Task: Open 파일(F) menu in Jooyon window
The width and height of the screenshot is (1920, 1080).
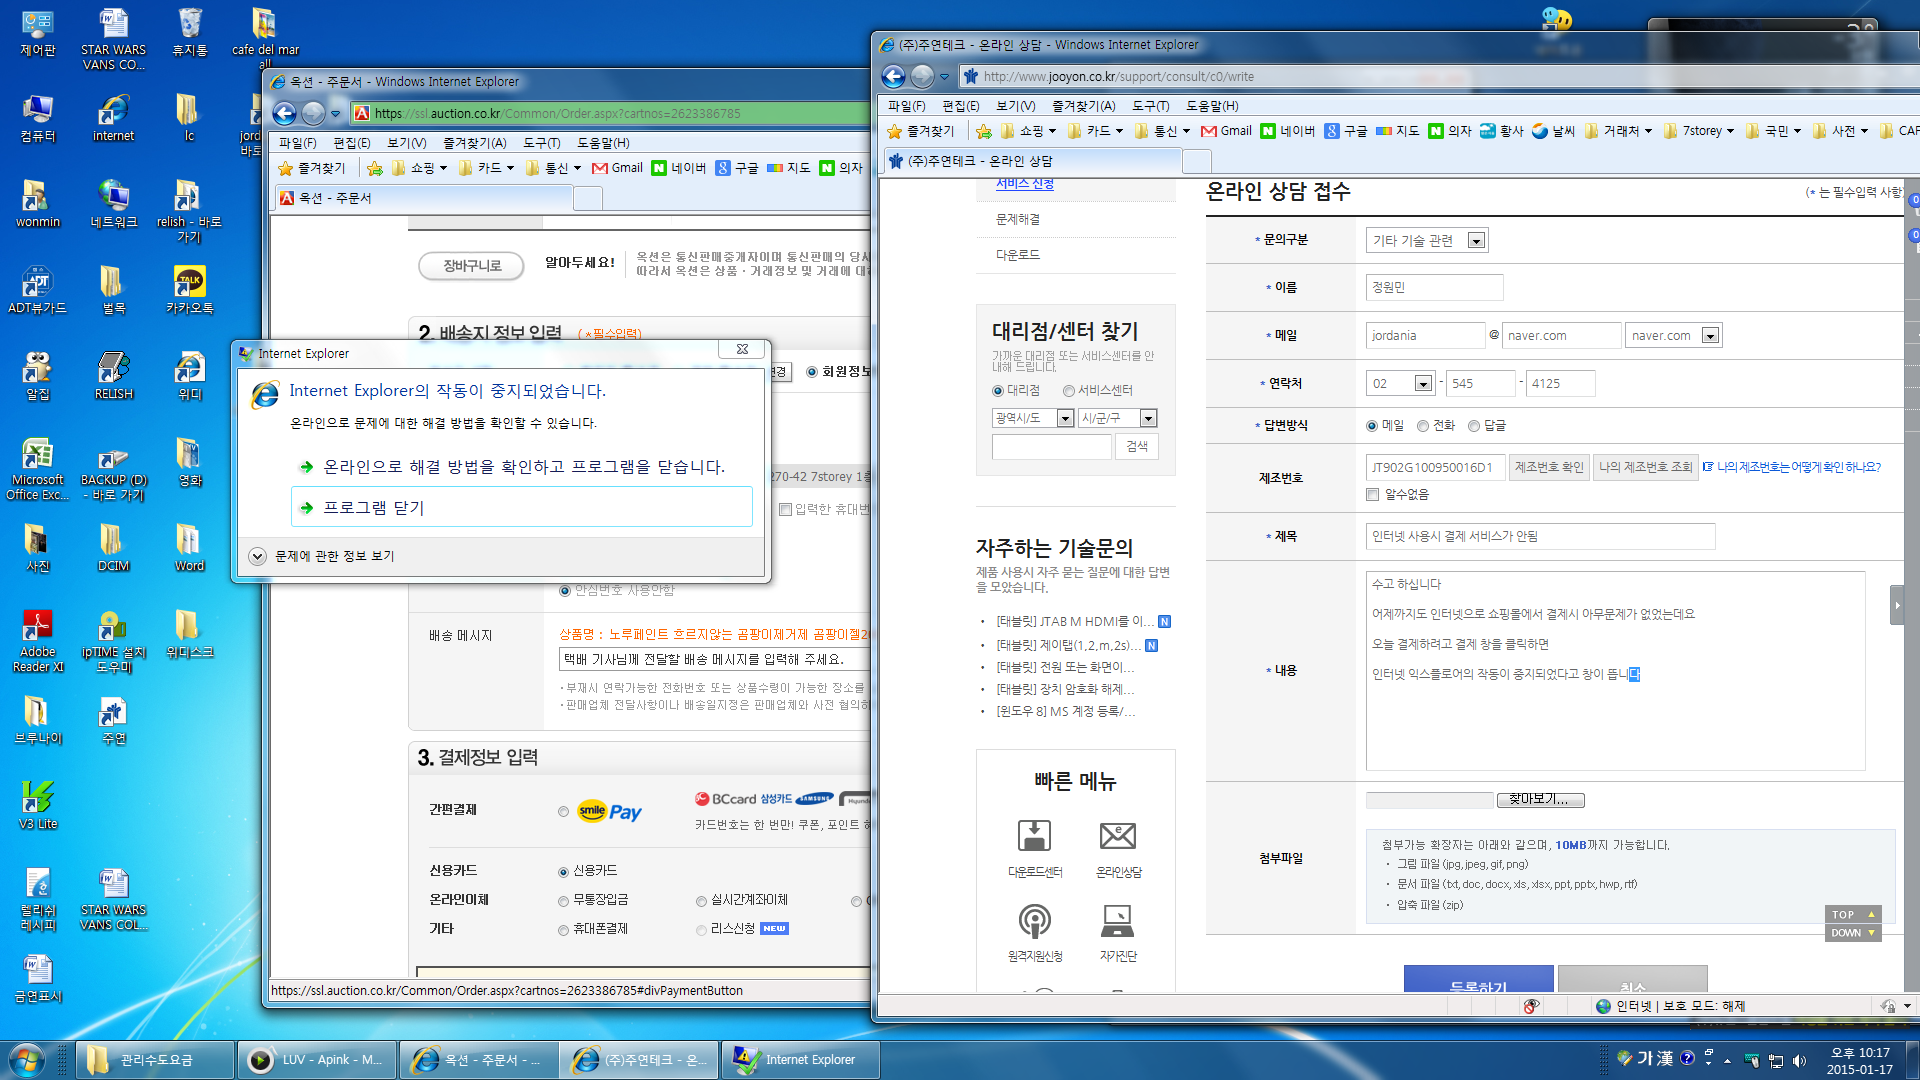Action: 906,106
